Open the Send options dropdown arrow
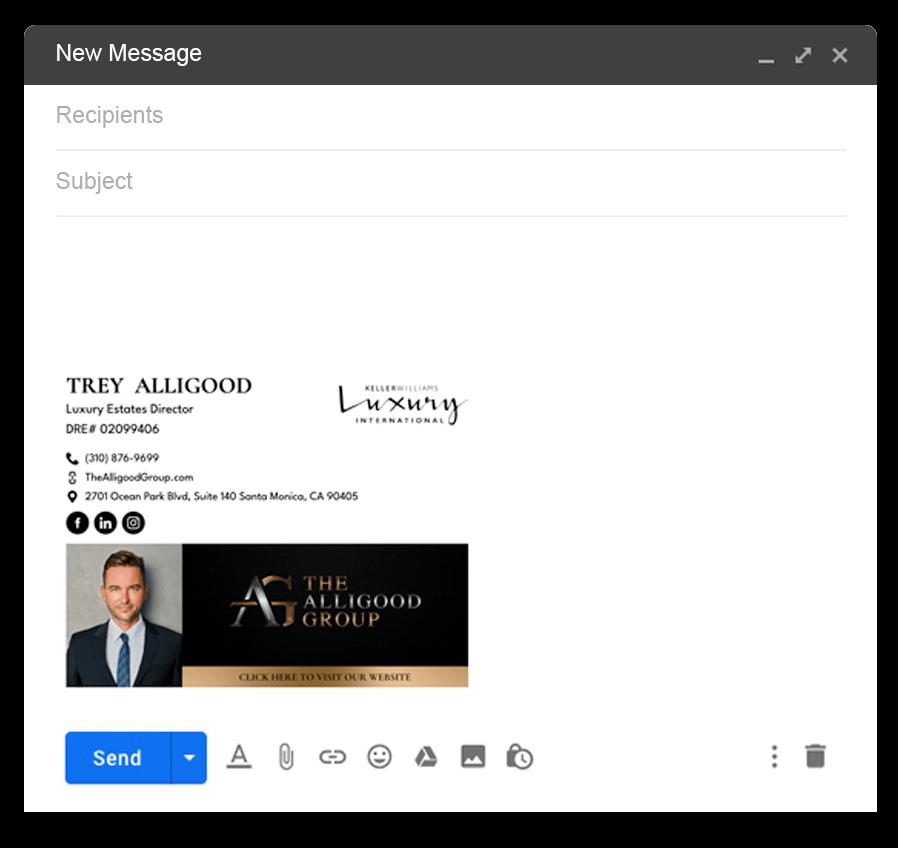Screen dimensions: 898x848 click(189, 758)
